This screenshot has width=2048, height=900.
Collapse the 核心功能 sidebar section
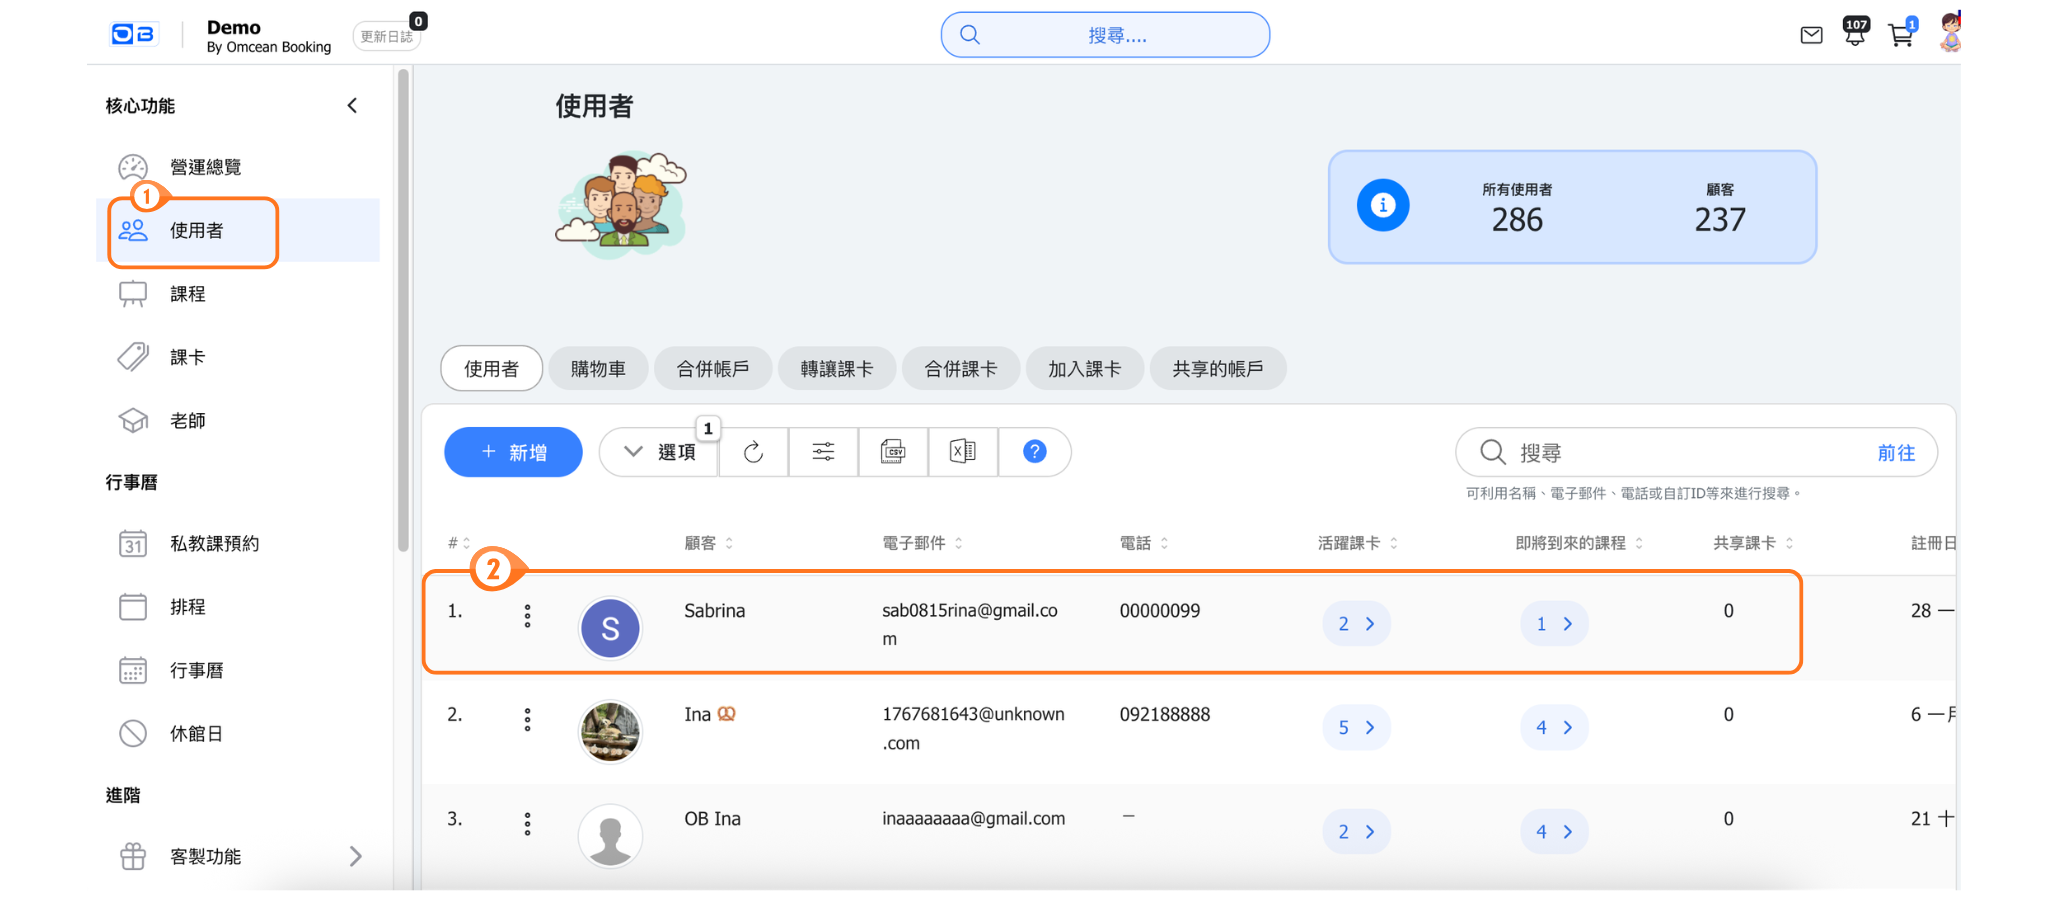352,106
